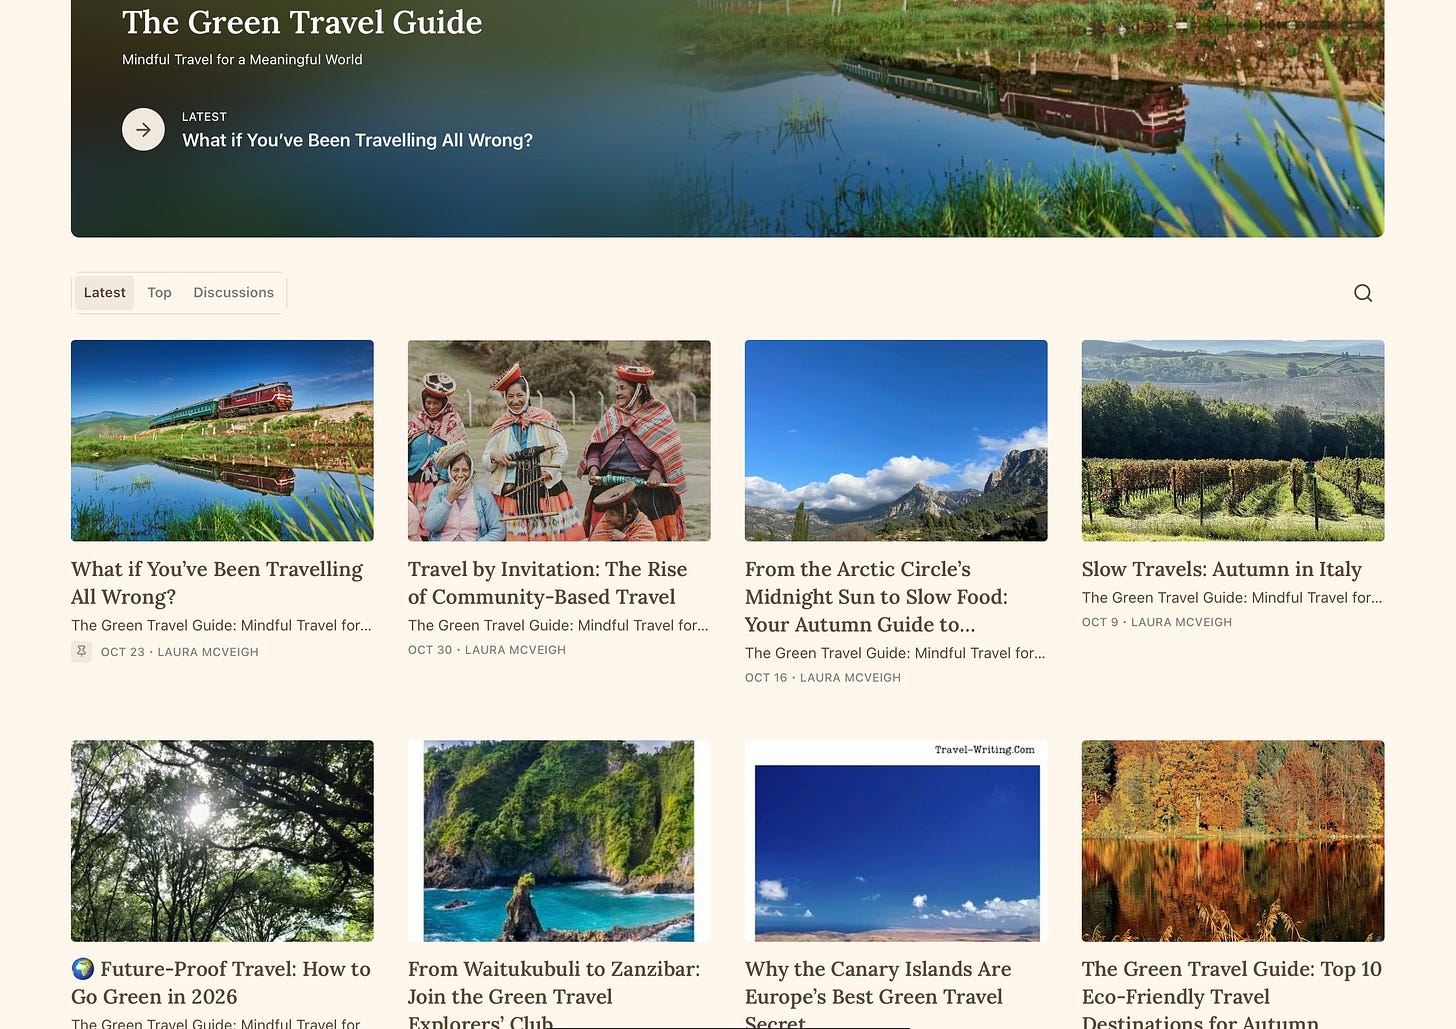The height and width of the screenshot is (1029, 1456).
Task: Click the forest canopy sunlight thumbnail
Action: pos(222,841)
